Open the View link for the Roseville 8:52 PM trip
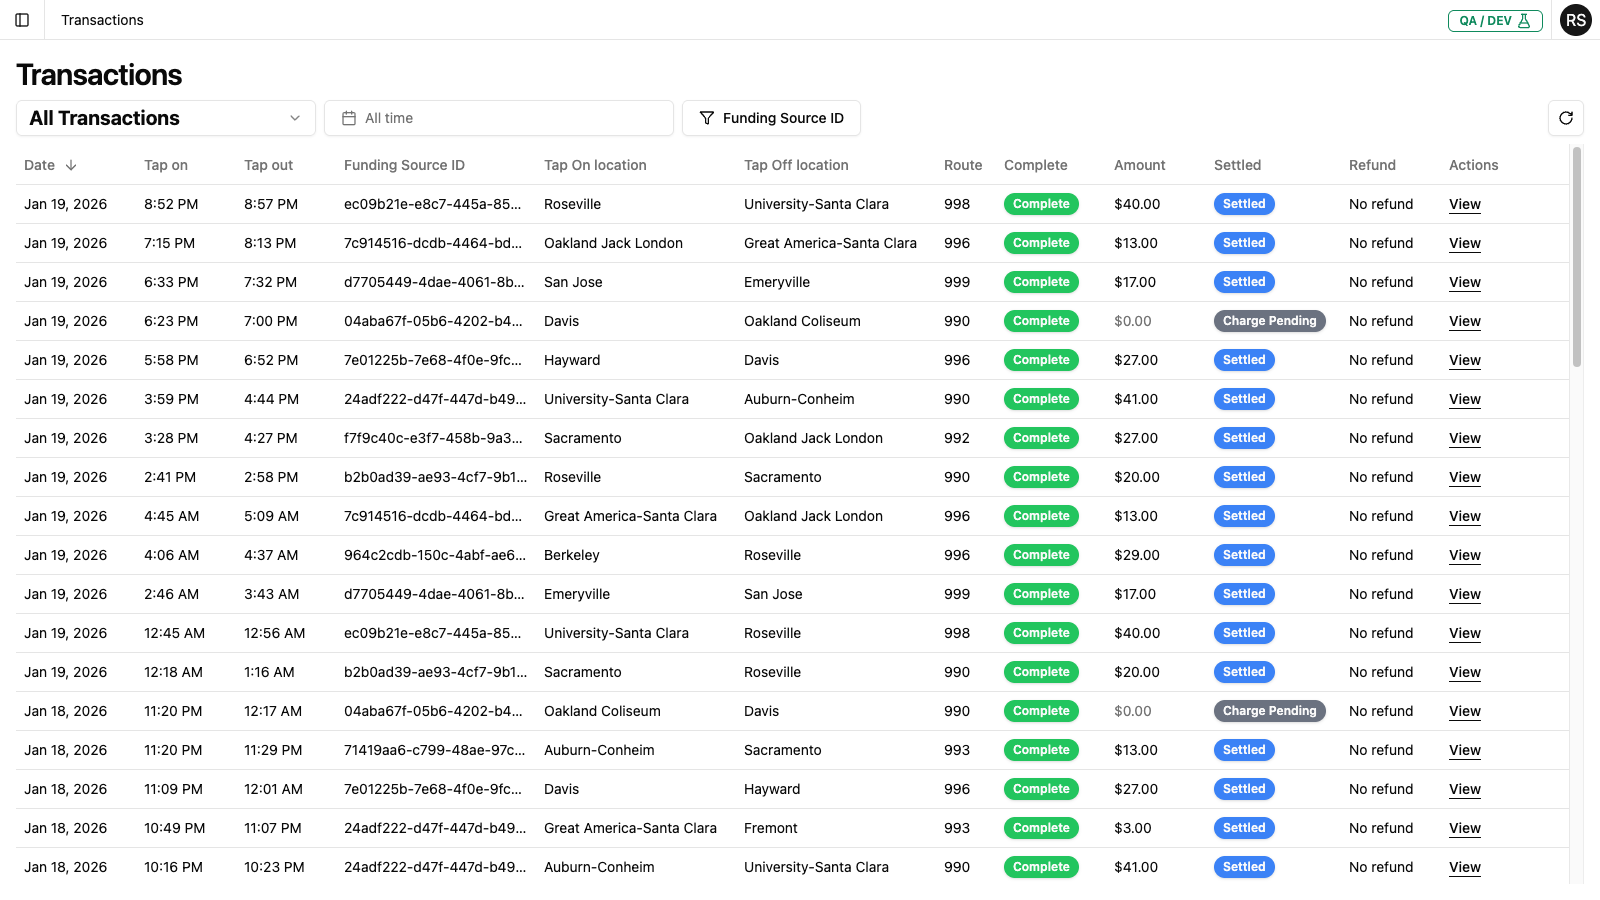1600x900 pixels. pyautogui.click(x=1464, y=204)
